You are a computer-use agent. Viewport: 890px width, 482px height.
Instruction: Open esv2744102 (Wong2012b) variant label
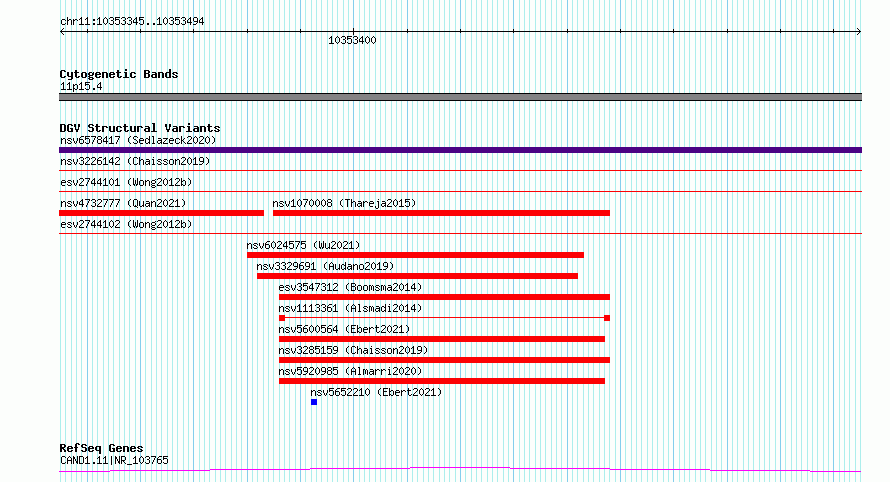pos(126,224)
